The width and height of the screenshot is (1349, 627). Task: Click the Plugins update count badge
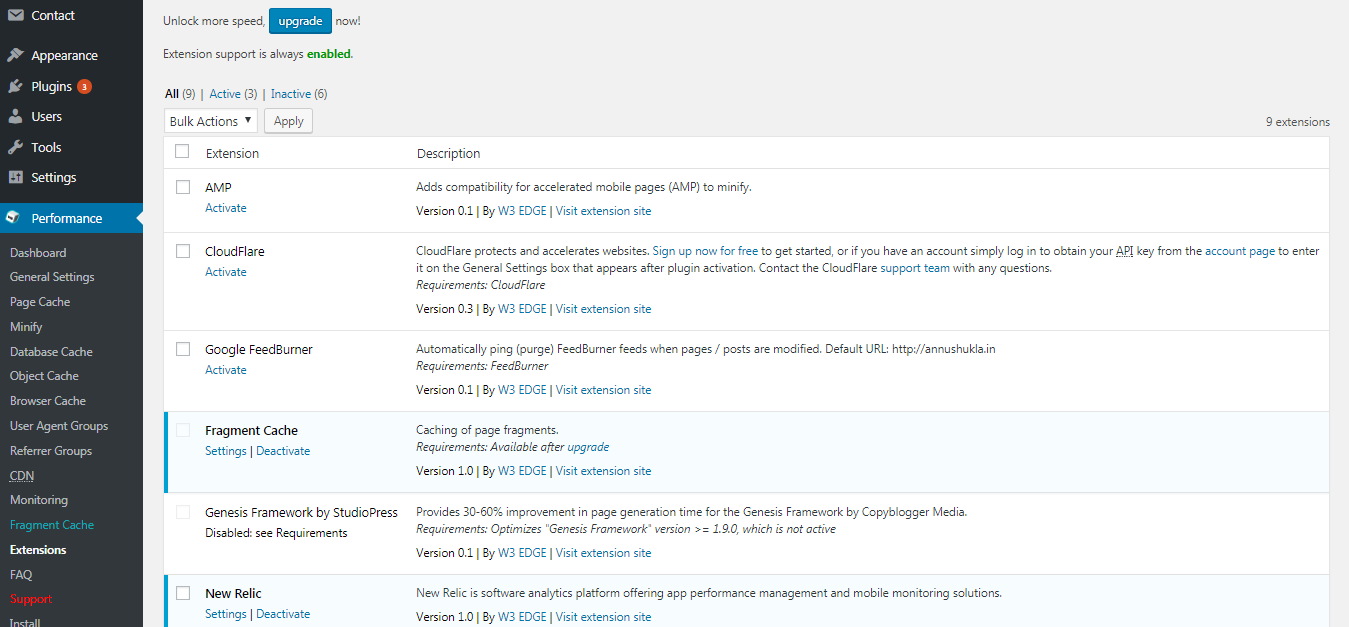85,86
